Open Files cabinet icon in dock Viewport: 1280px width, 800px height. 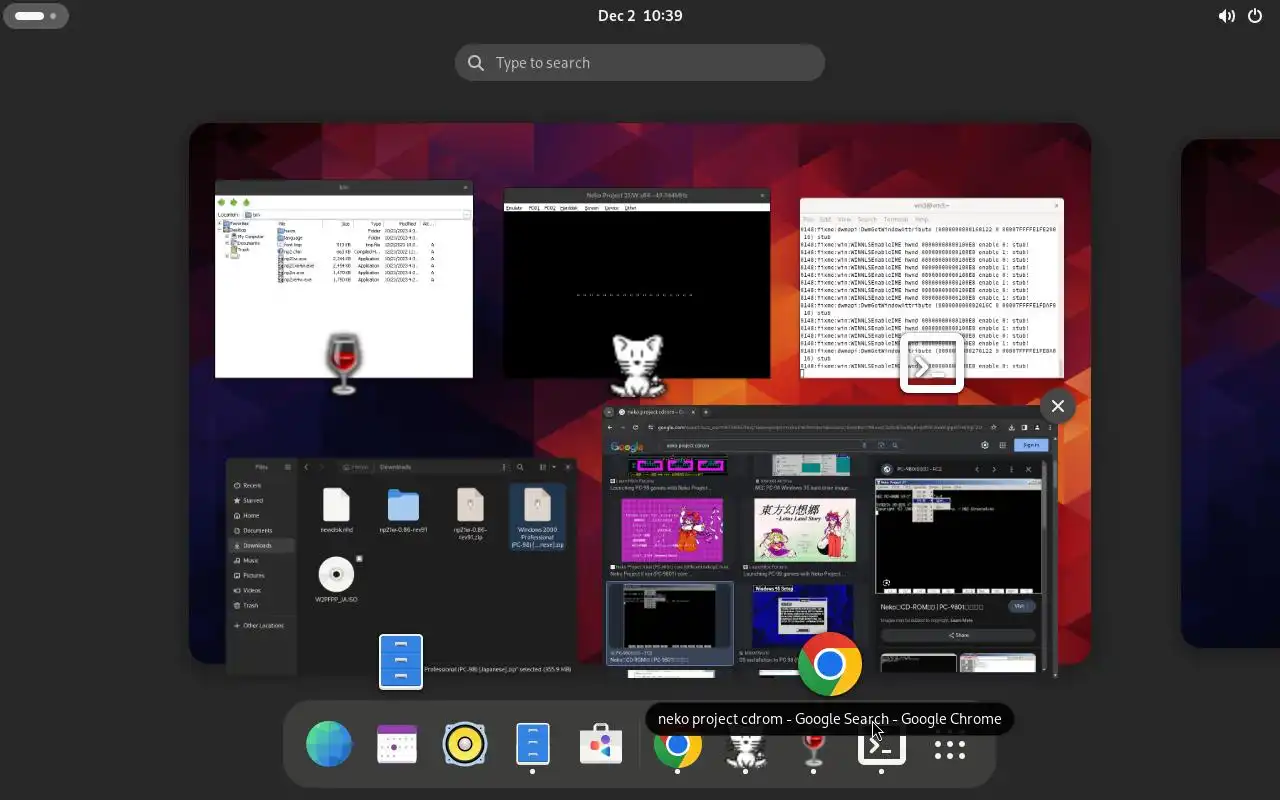click(x=533, y=744)
